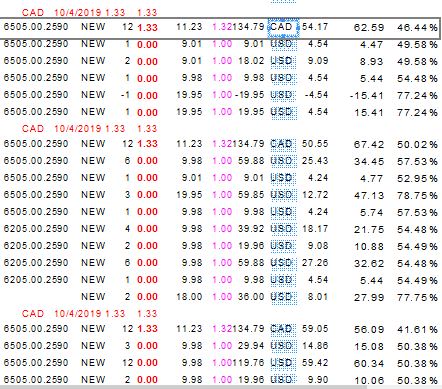Screen dimensions: 442x389
Task: Click the 41.61 % cell
Action: 417,329
